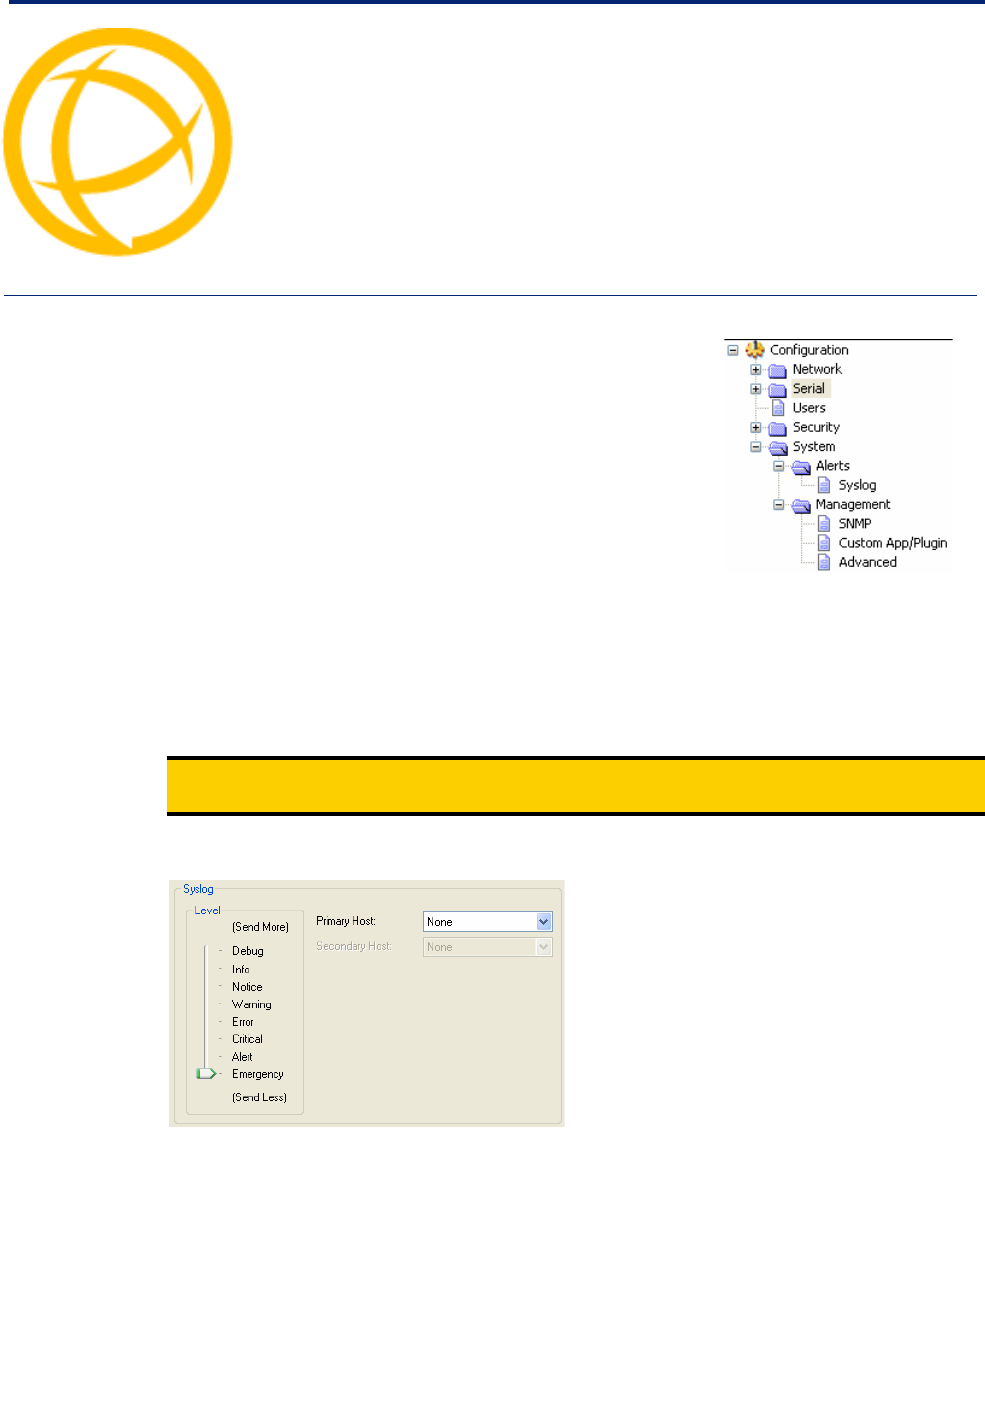Click the Configuration gear icon
Viewport: 985px width, 1414px height.
(755, 350)
